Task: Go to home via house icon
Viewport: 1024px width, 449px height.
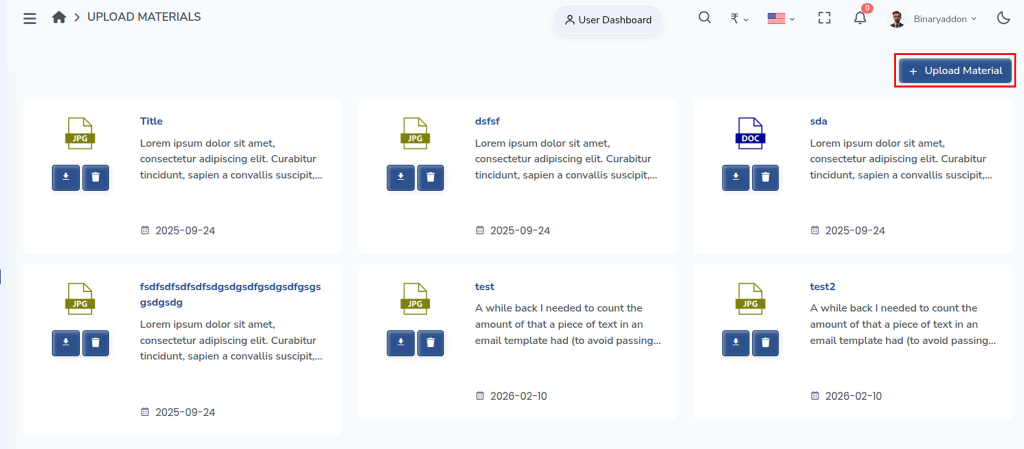Action: point(59,17)
